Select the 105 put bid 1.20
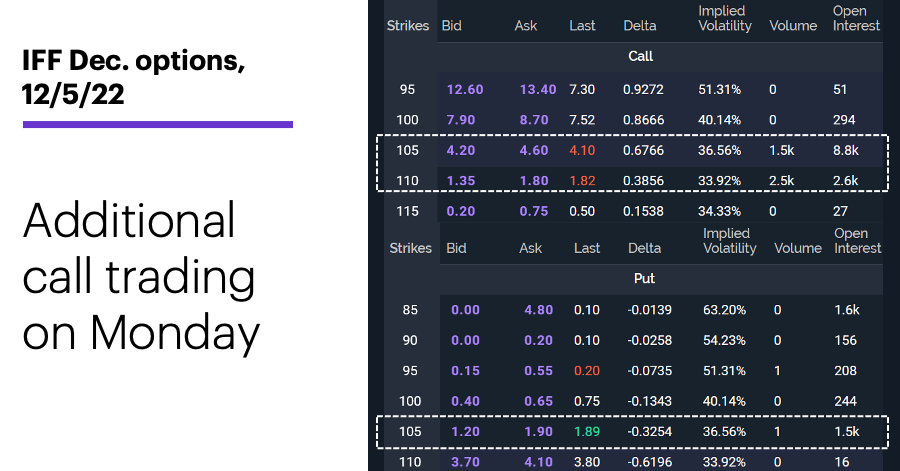 click(465, 431)
